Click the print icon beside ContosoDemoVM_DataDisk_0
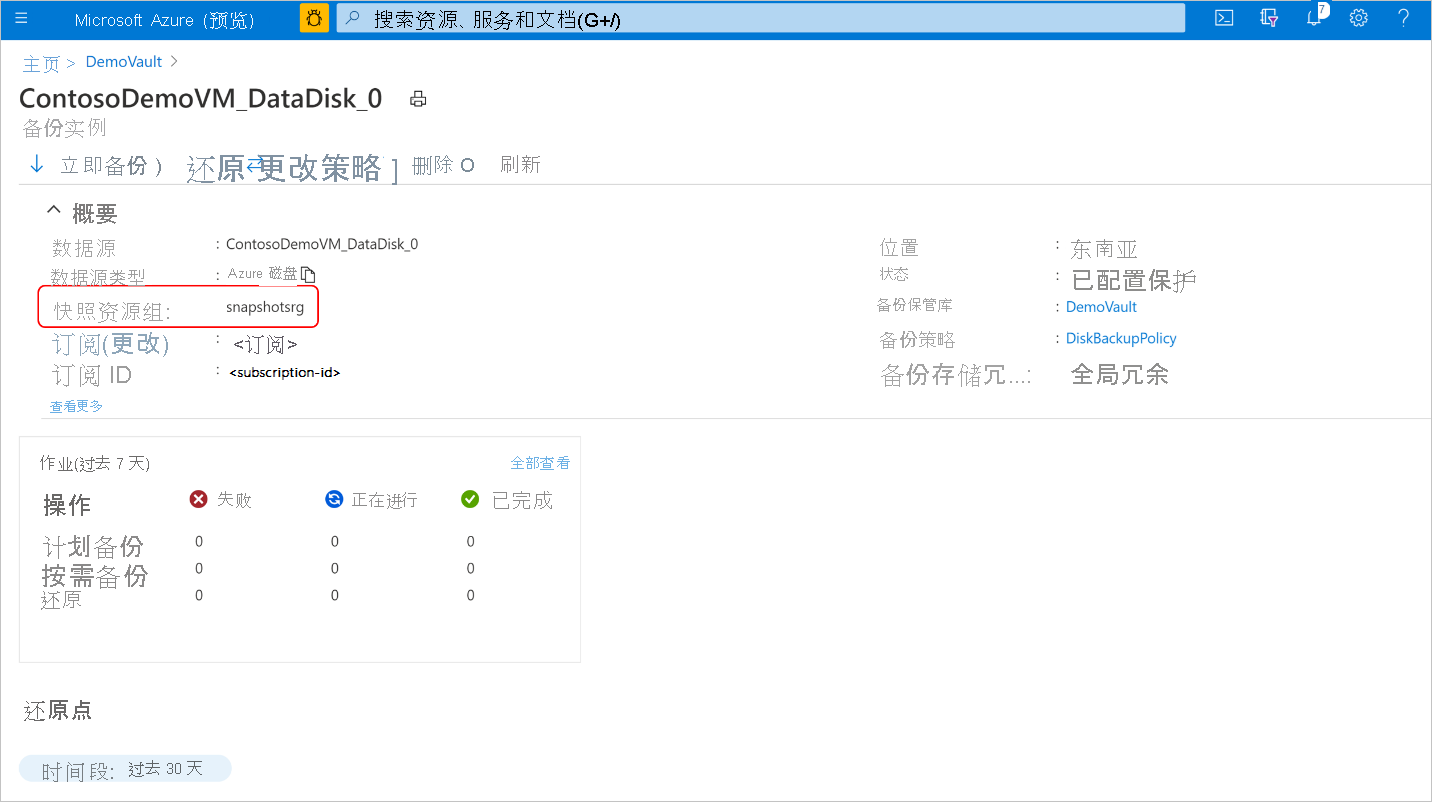Screen dimensions: 1432x802 pos(417,98)
